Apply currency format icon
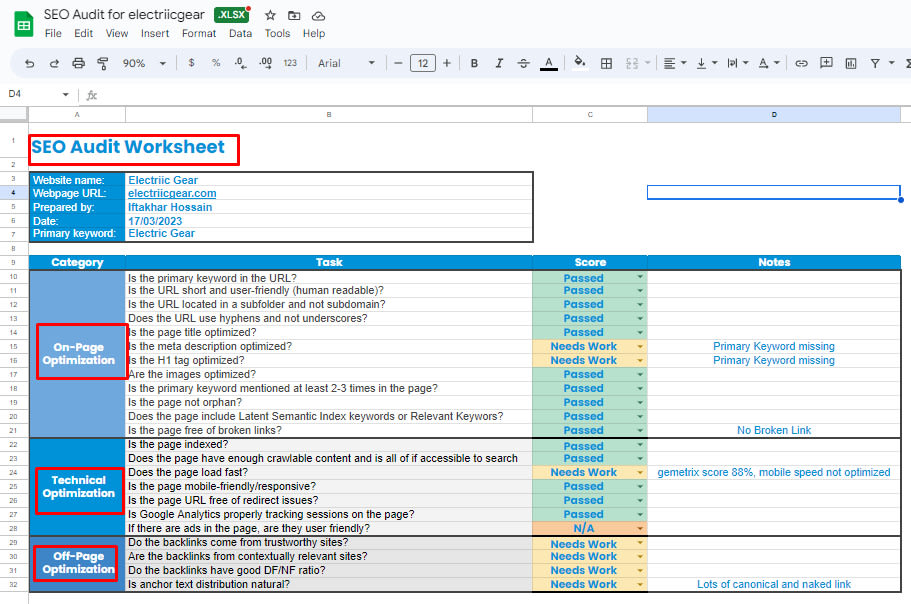This screenshot has width=911, height=604. pos(190,62)
